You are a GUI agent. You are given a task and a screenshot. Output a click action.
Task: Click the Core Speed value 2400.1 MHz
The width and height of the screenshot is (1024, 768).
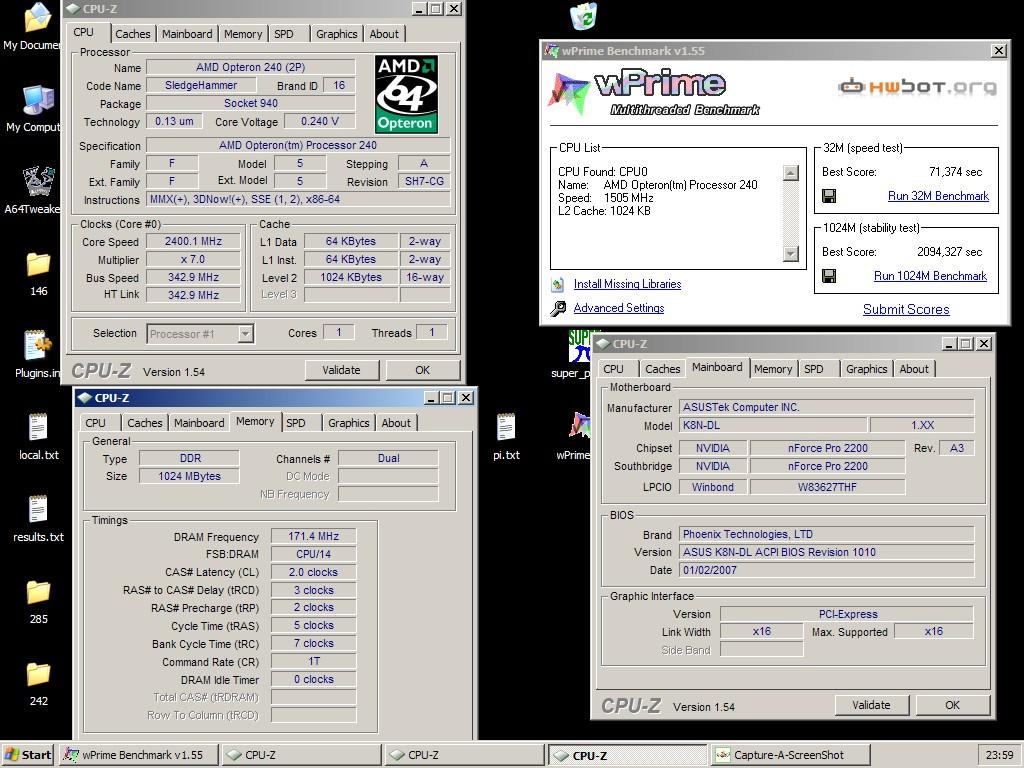tap(193, 242)
